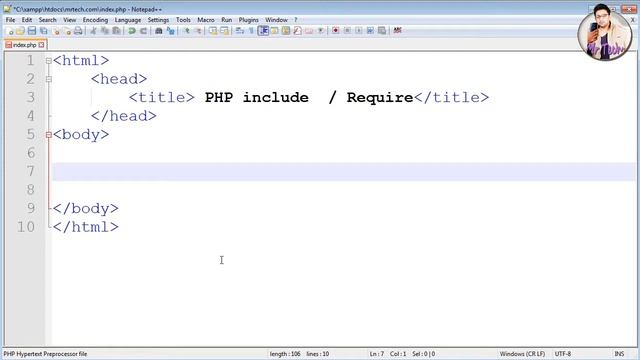Click the Zoom In toolbar icon
This screenshot has width=640, height=360.
pos(187,31)
